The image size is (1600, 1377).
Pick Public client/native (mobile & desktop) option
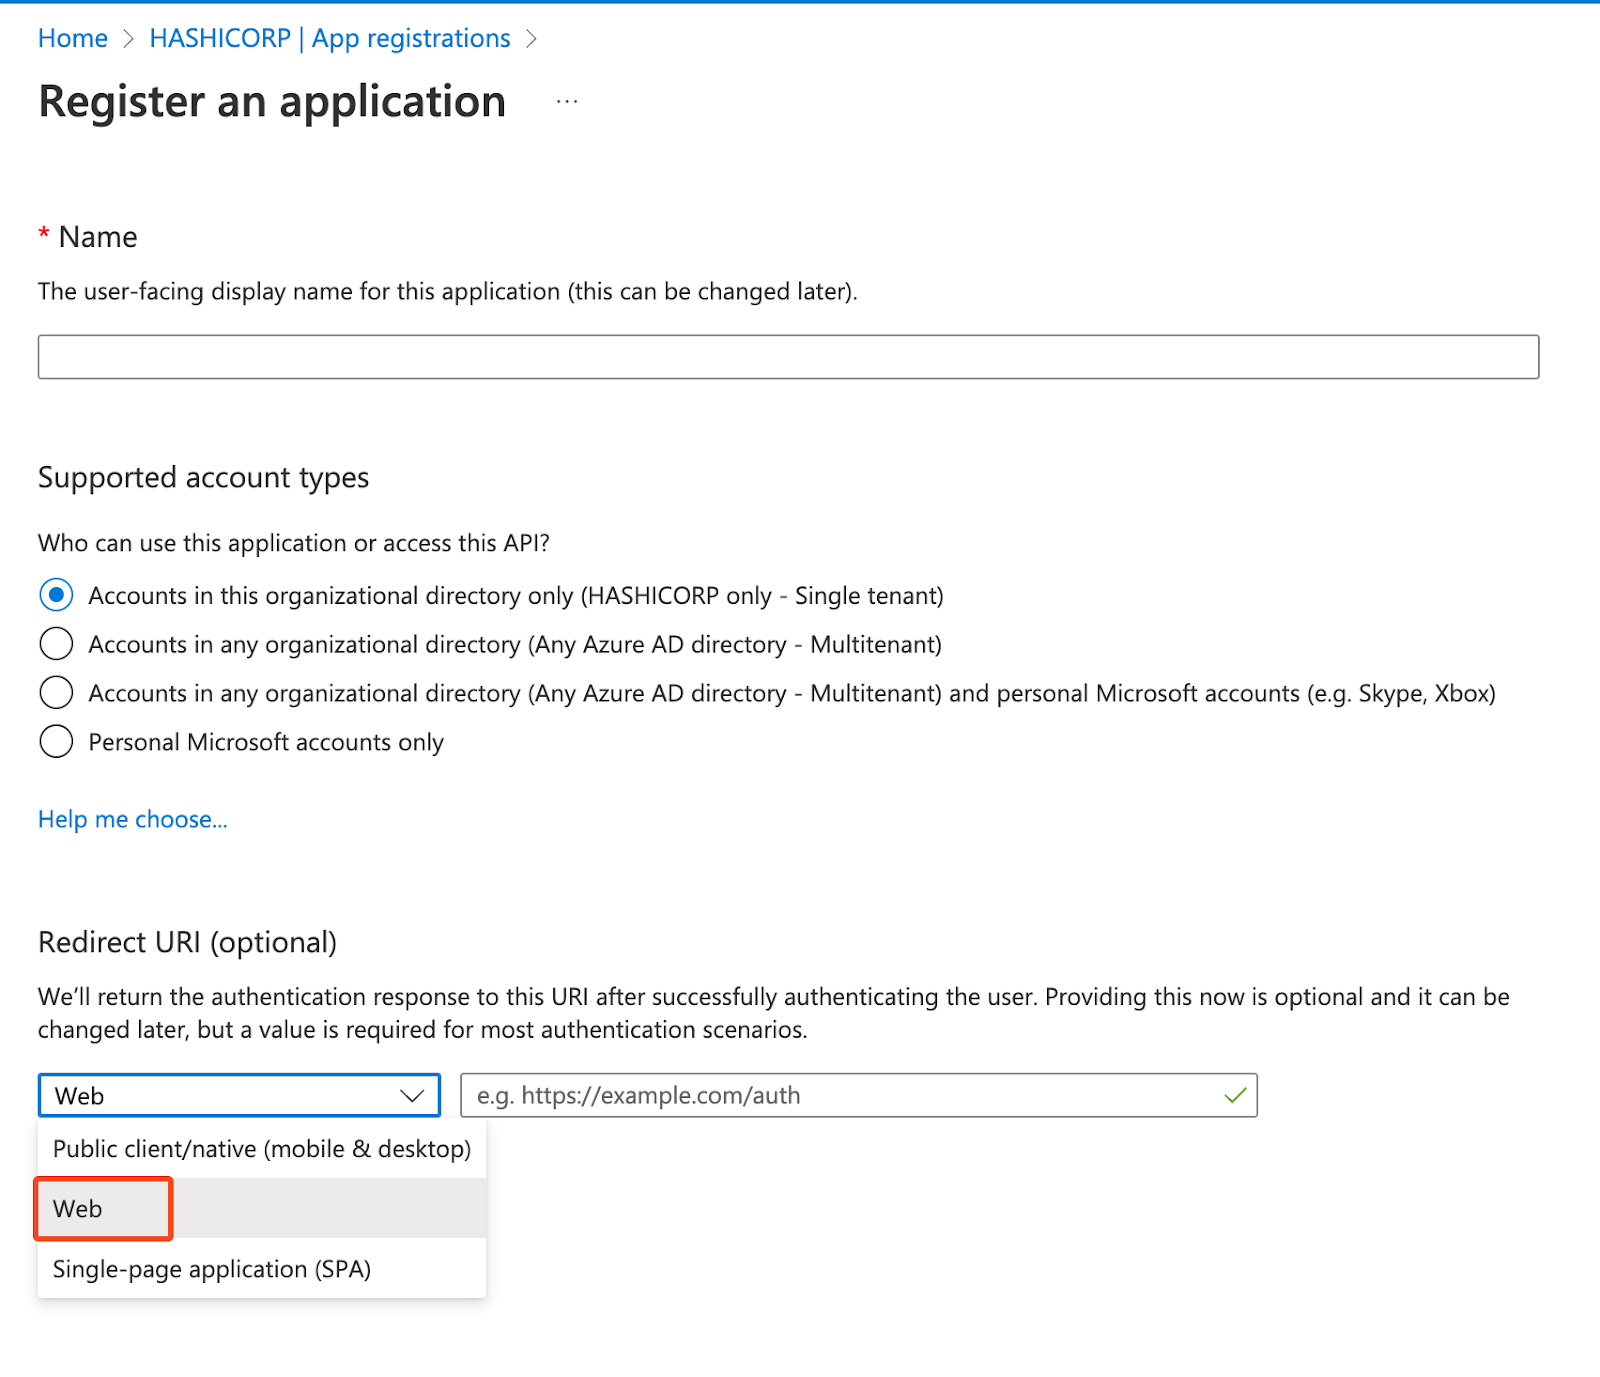[261, 1149]
